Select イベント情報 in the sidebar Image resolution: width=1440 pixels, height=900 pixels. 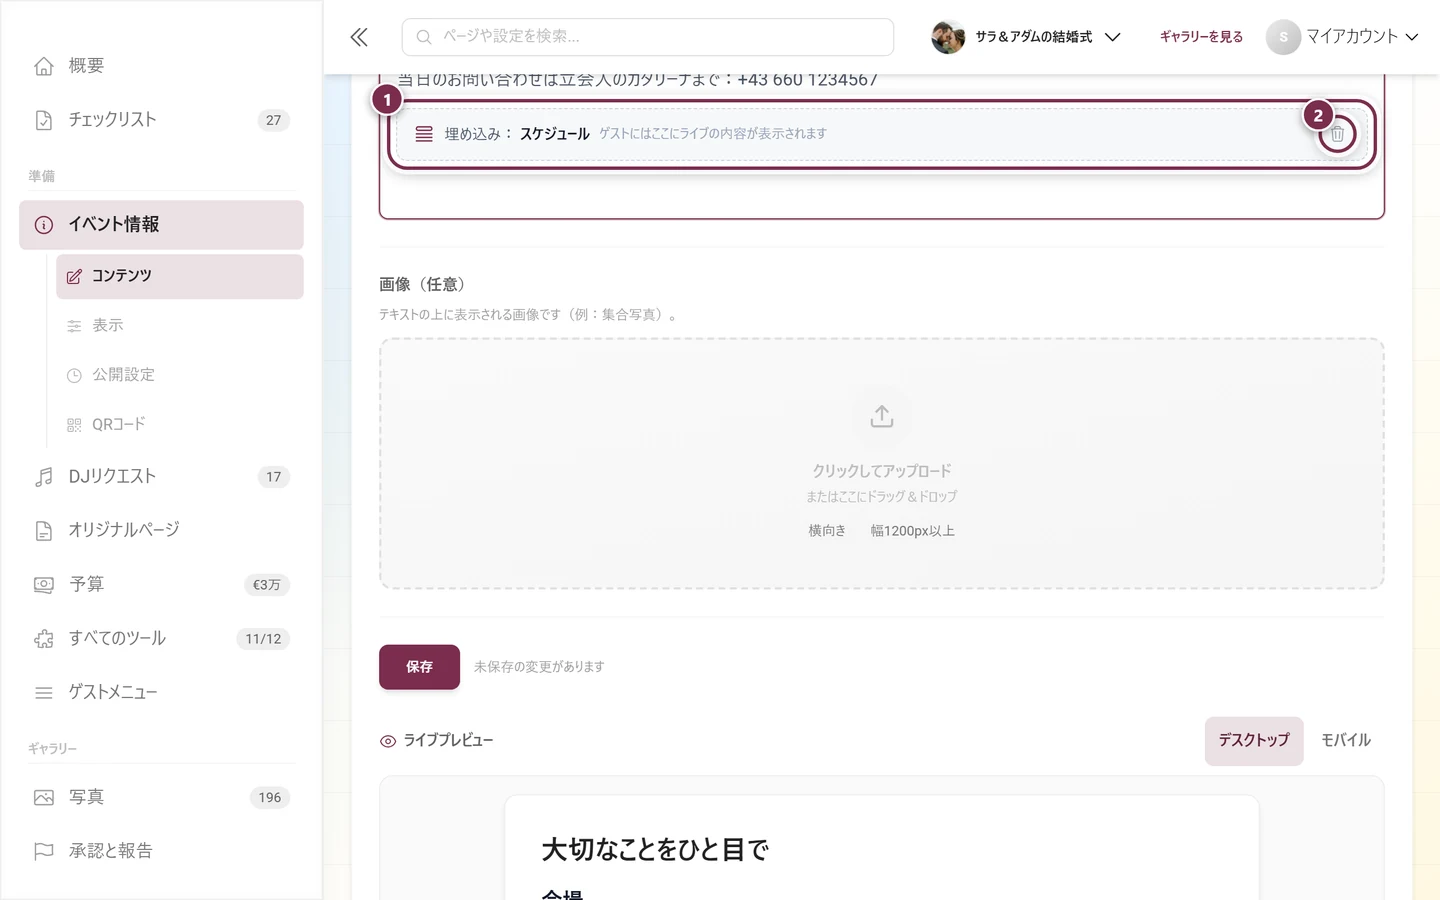tap(161, 225)
